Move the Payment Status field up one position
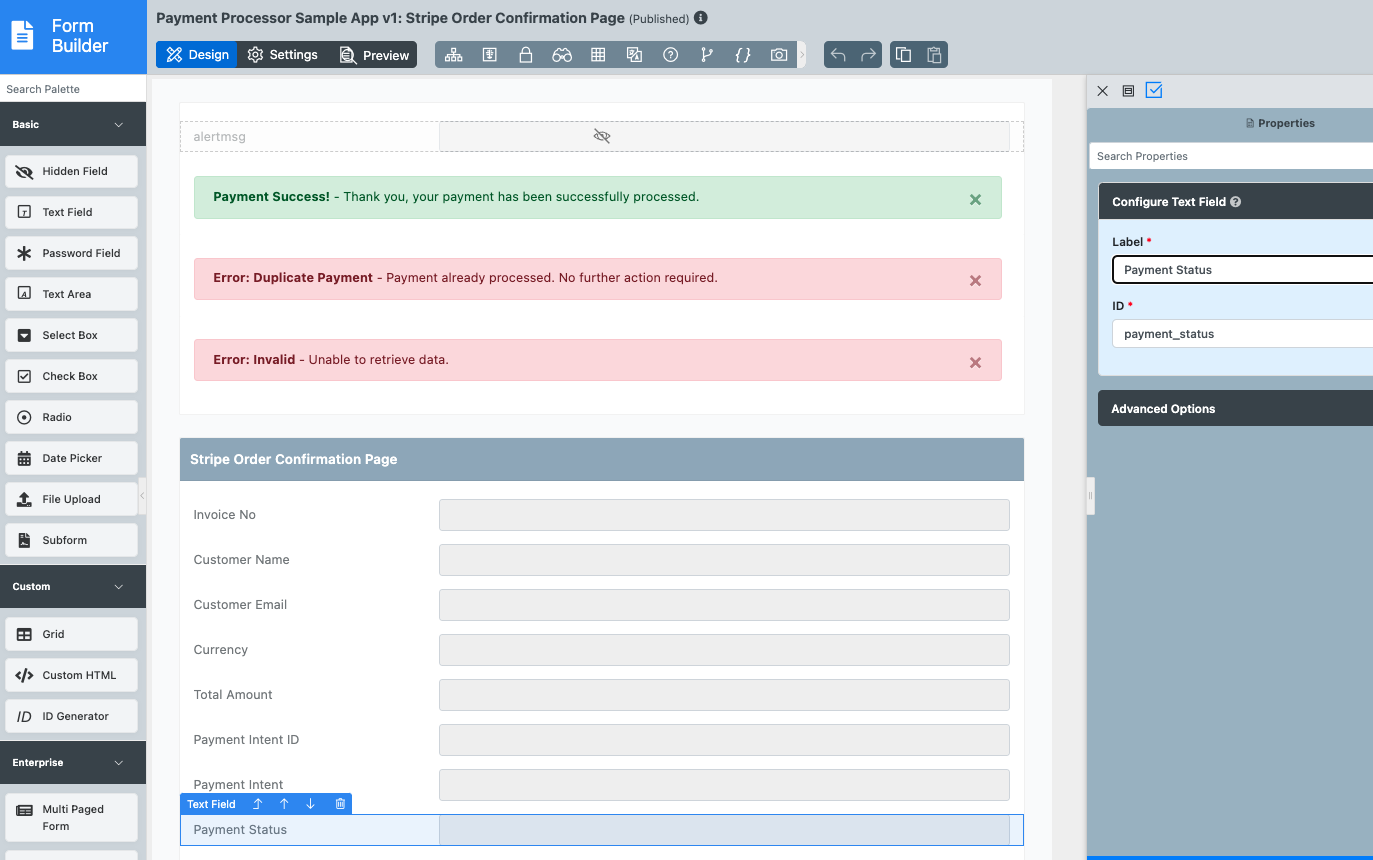Image resolution: width=1373 pixels, height=860 pixels. (284, 804)
